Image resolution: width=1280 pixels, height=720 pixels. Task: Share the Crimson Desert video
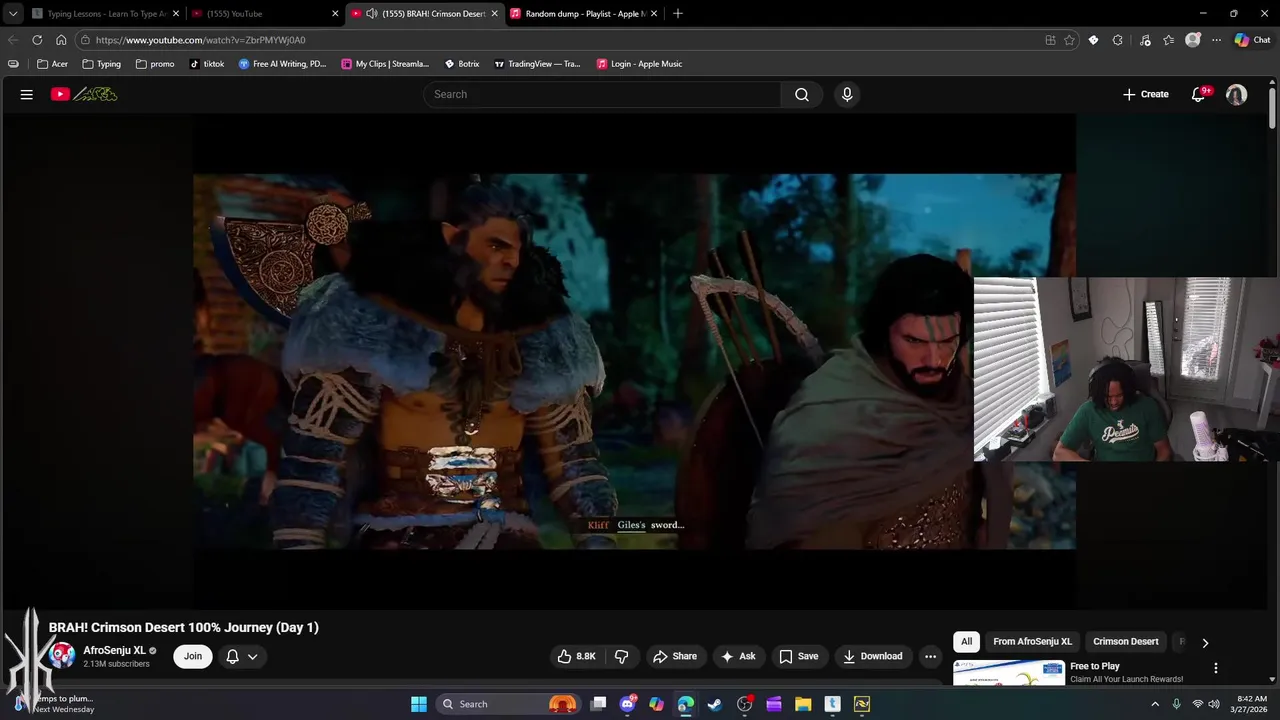(674, 656)
